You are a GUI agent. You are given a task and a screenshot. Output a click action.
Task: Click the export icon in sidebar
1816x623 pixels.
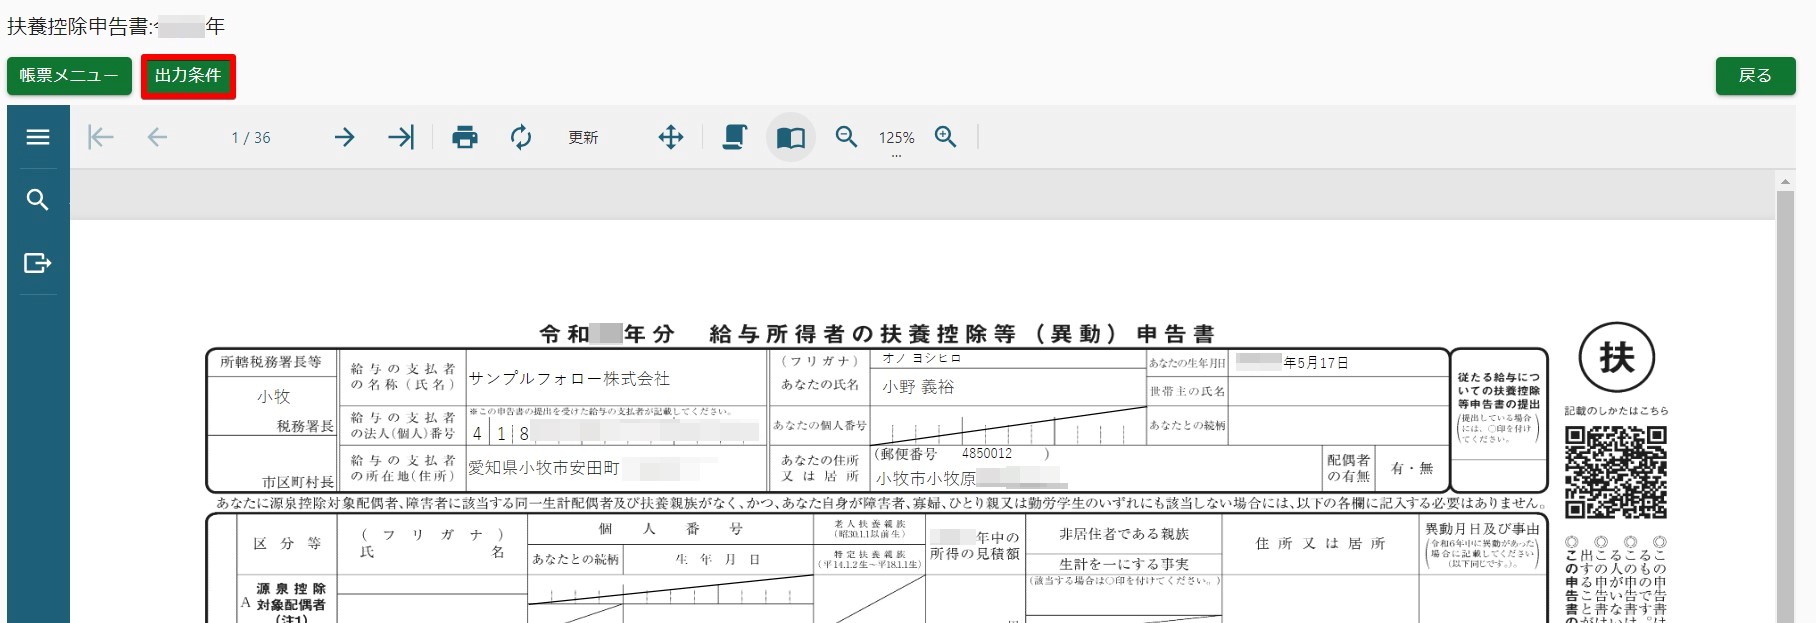point(38,263)
